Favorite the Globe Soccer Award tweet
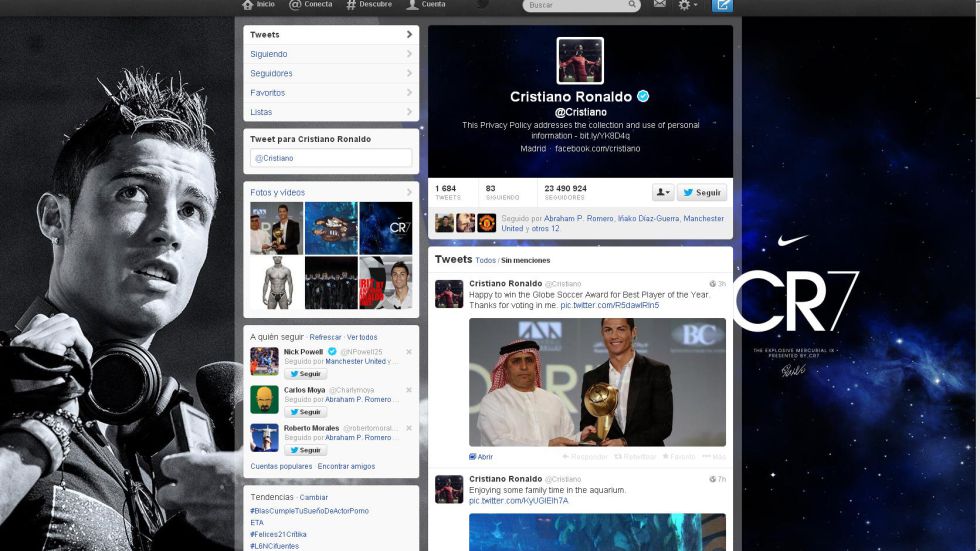 (679, 457)
